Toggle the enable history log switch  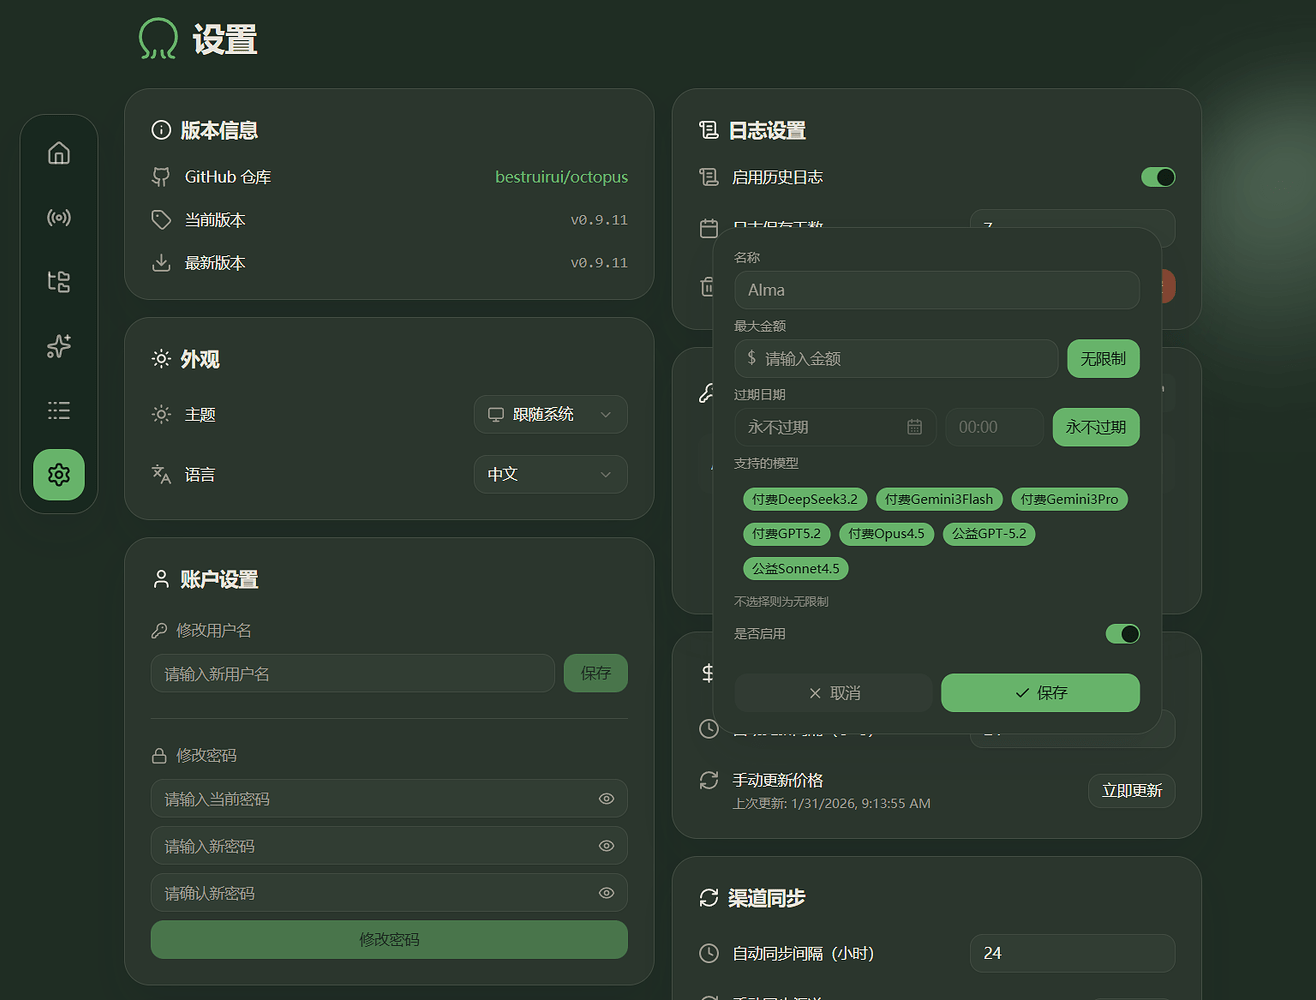coord(1158,177)
